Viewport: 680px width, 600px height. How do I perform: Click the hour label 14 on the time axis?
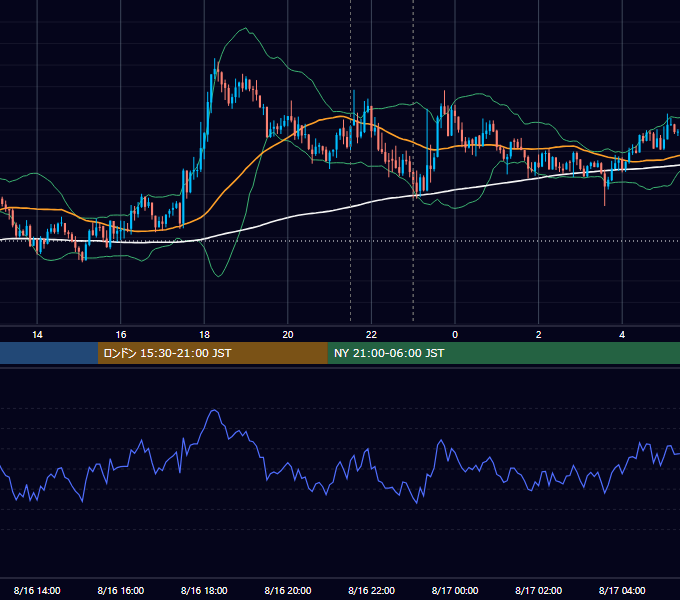pos(37,335)
